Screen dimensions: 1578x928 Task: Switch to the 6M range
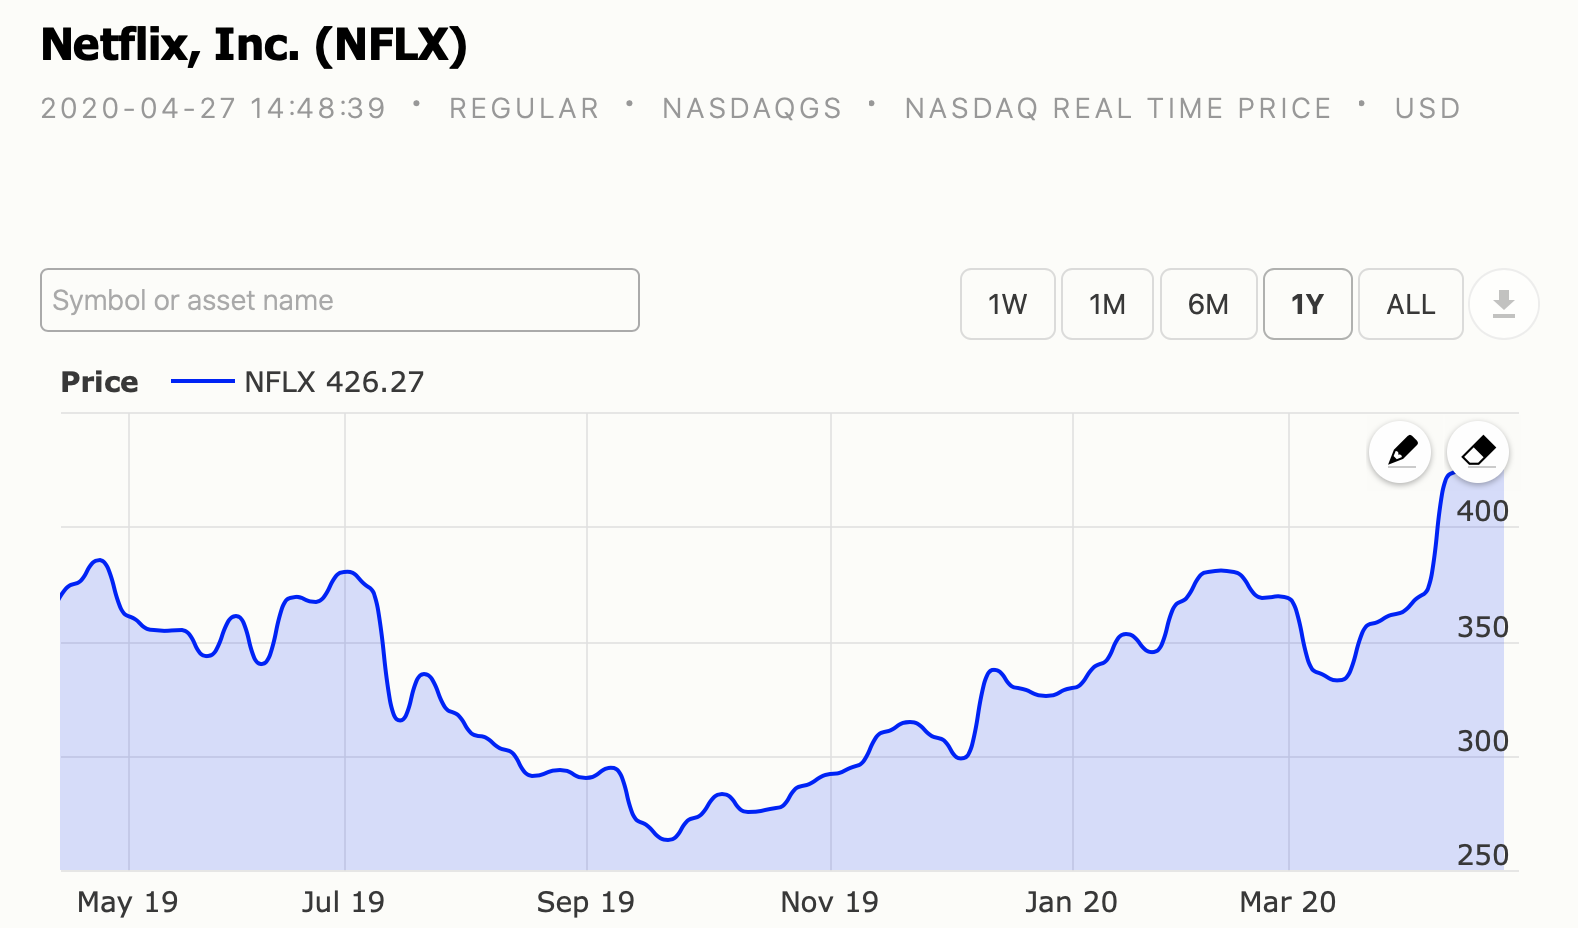1208,304
